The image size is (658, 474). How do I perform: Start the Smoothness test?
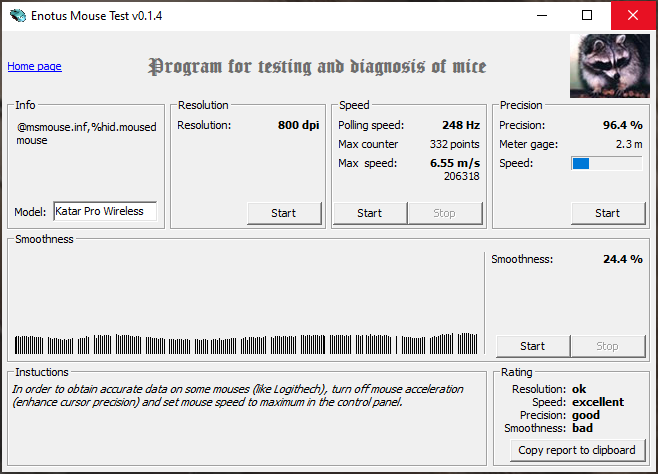tap(533, 346)
